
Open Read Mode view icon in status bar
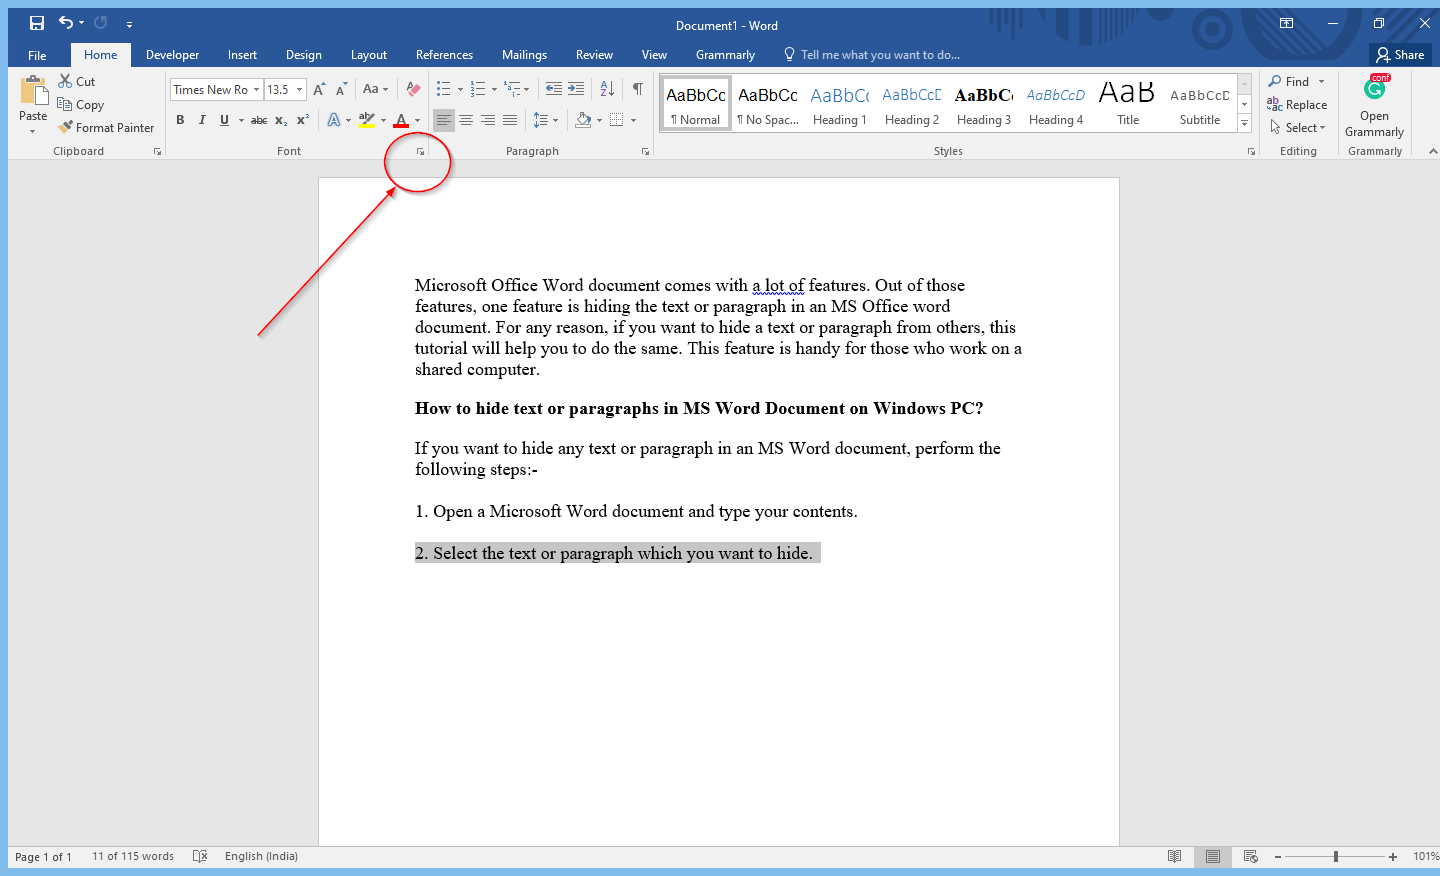pyautogui.click(x=1175, y=857)
